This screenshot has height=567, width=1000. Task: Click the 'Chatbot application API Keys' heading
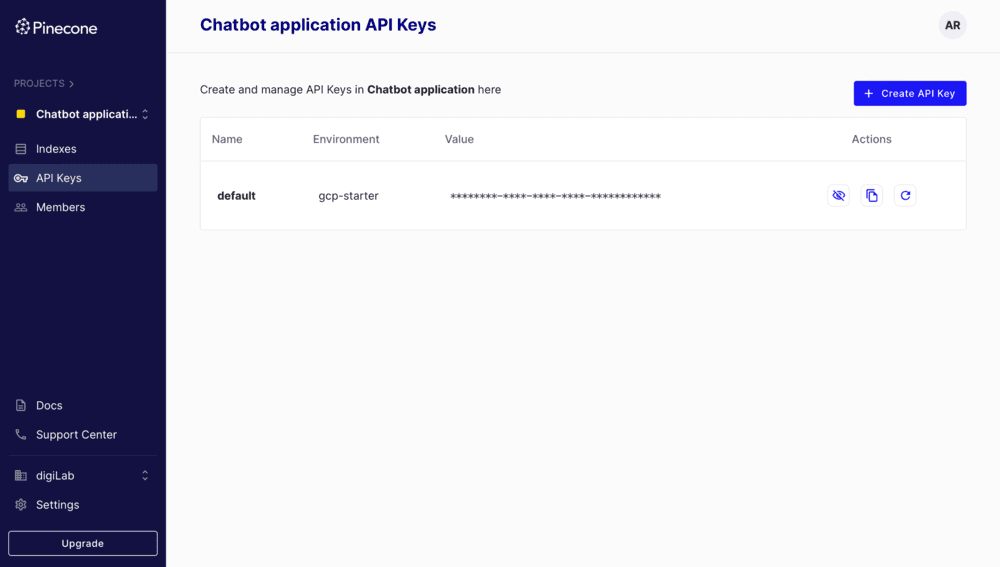tap(318, 25)
